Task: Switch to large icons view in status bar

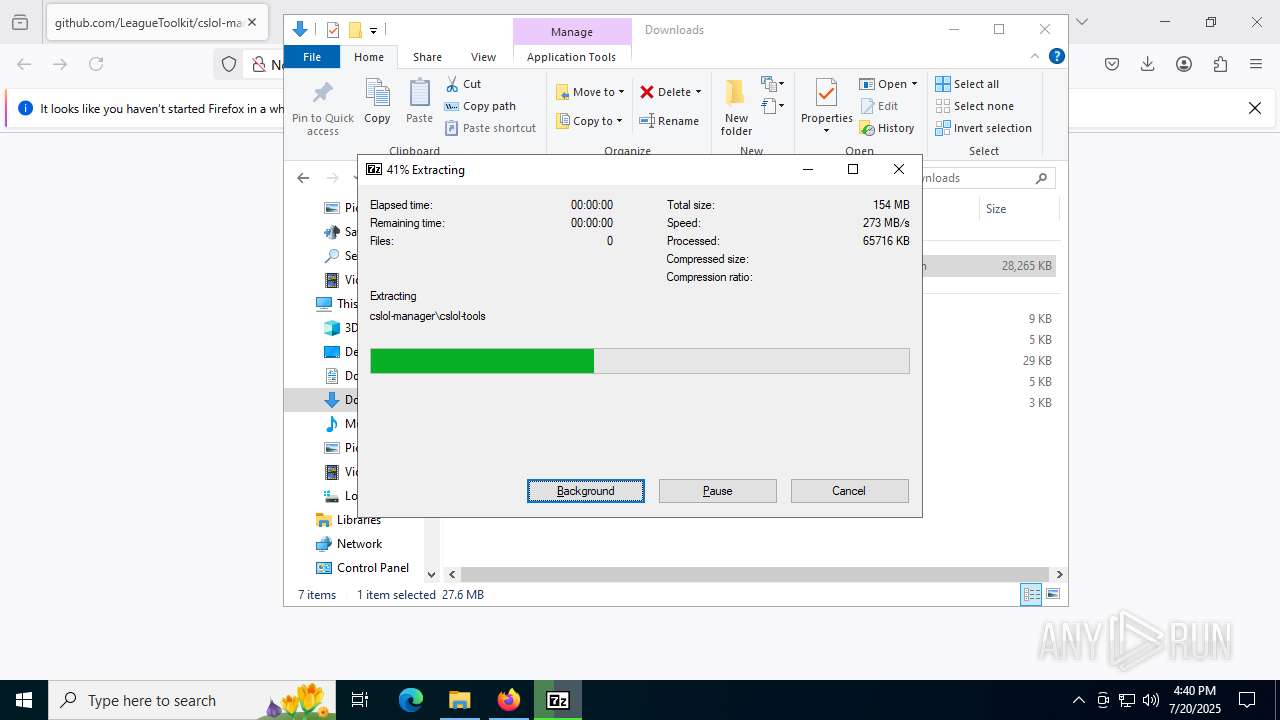Action: 1052,594
